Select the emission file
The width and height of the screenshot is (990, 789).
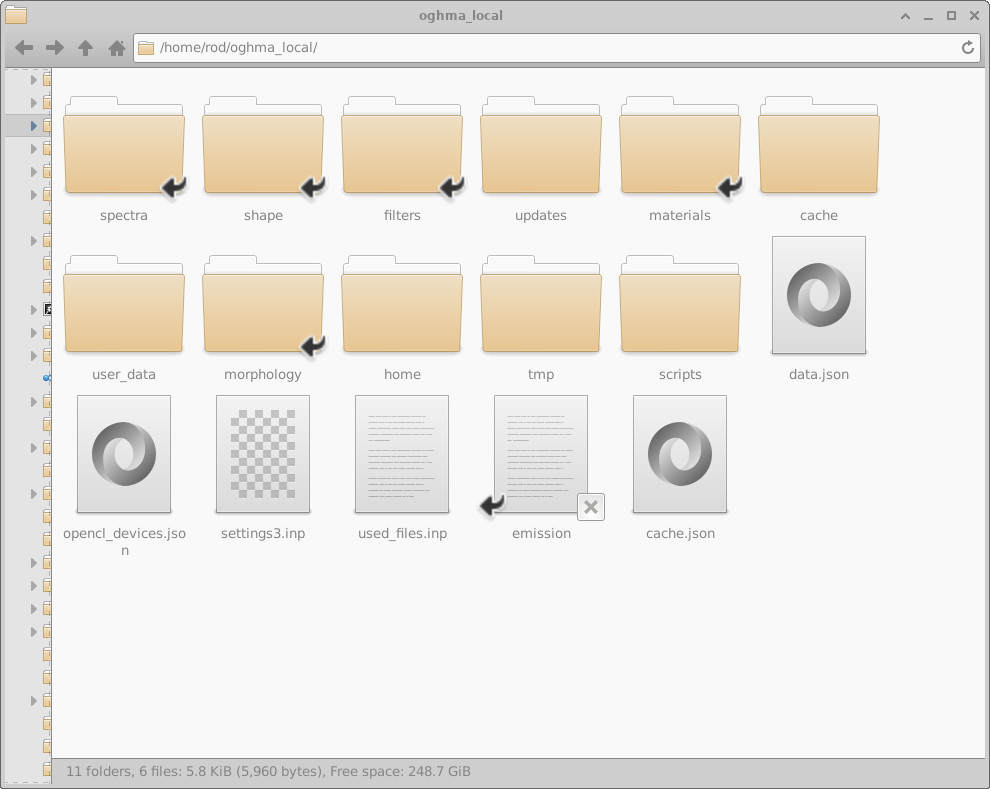[x=541, y=453]
